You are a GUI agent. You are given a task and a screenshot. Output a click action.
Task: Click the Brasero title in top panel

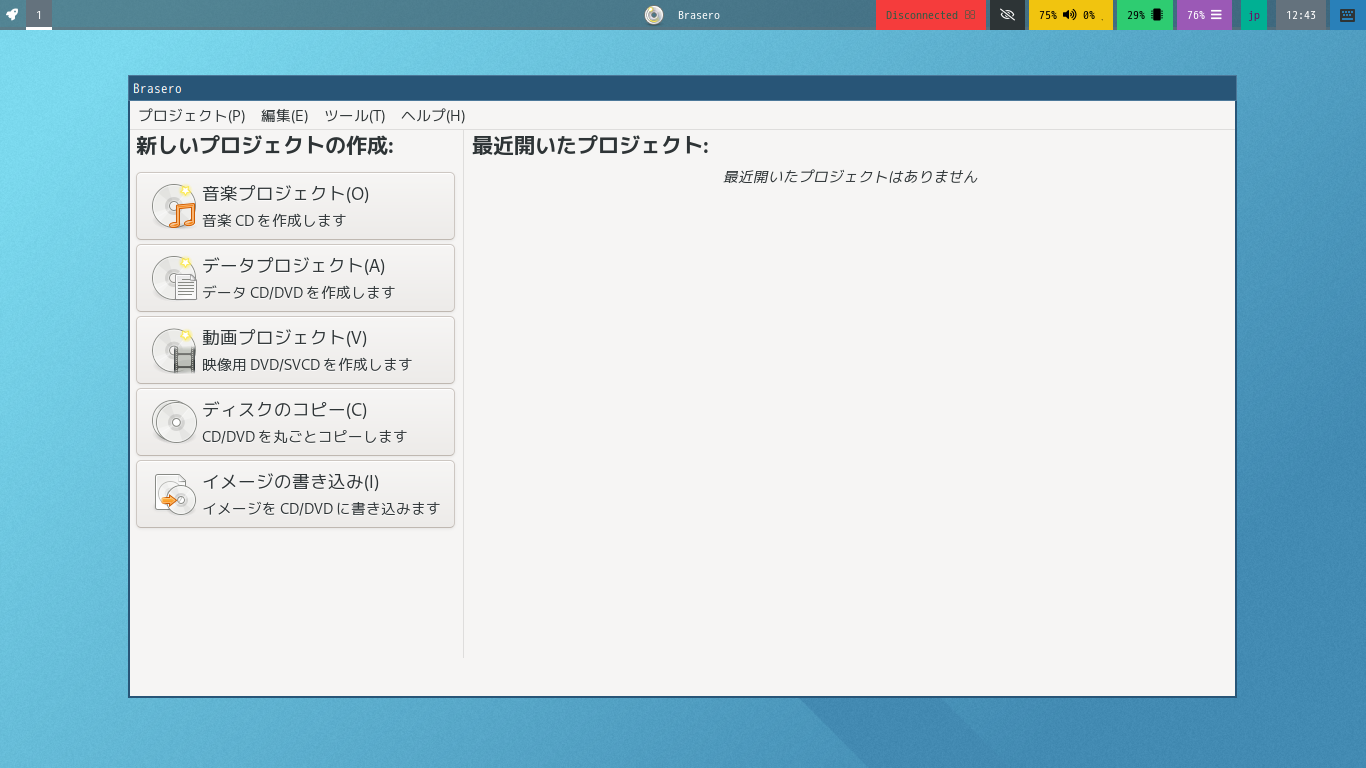pyautogui.click(x=699, y=15)
